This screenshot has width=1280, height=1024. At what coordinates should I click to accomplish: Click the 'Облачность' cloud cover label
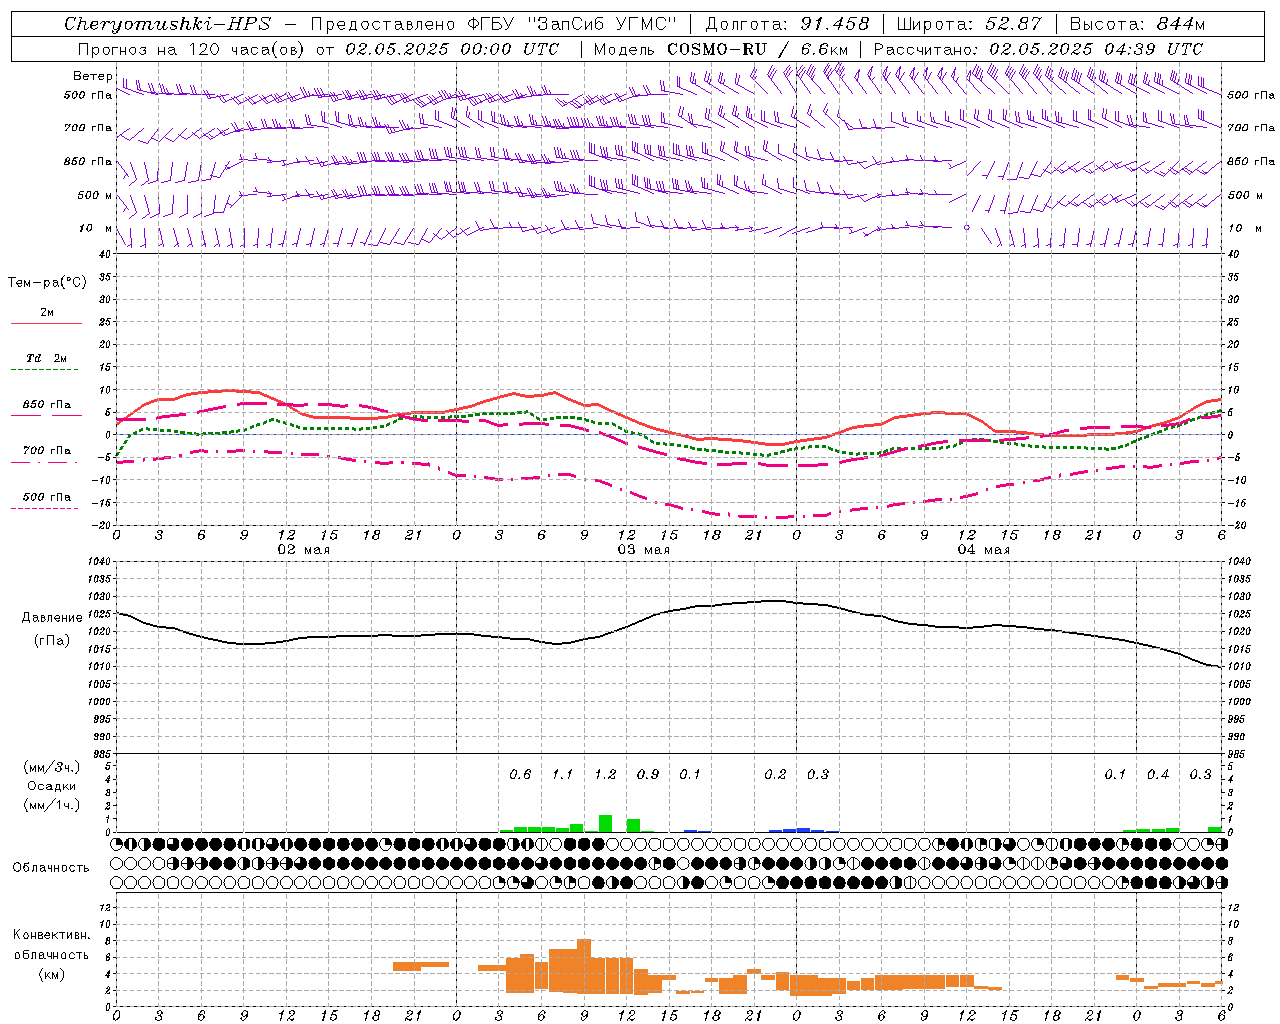click(x=51, y=867)
